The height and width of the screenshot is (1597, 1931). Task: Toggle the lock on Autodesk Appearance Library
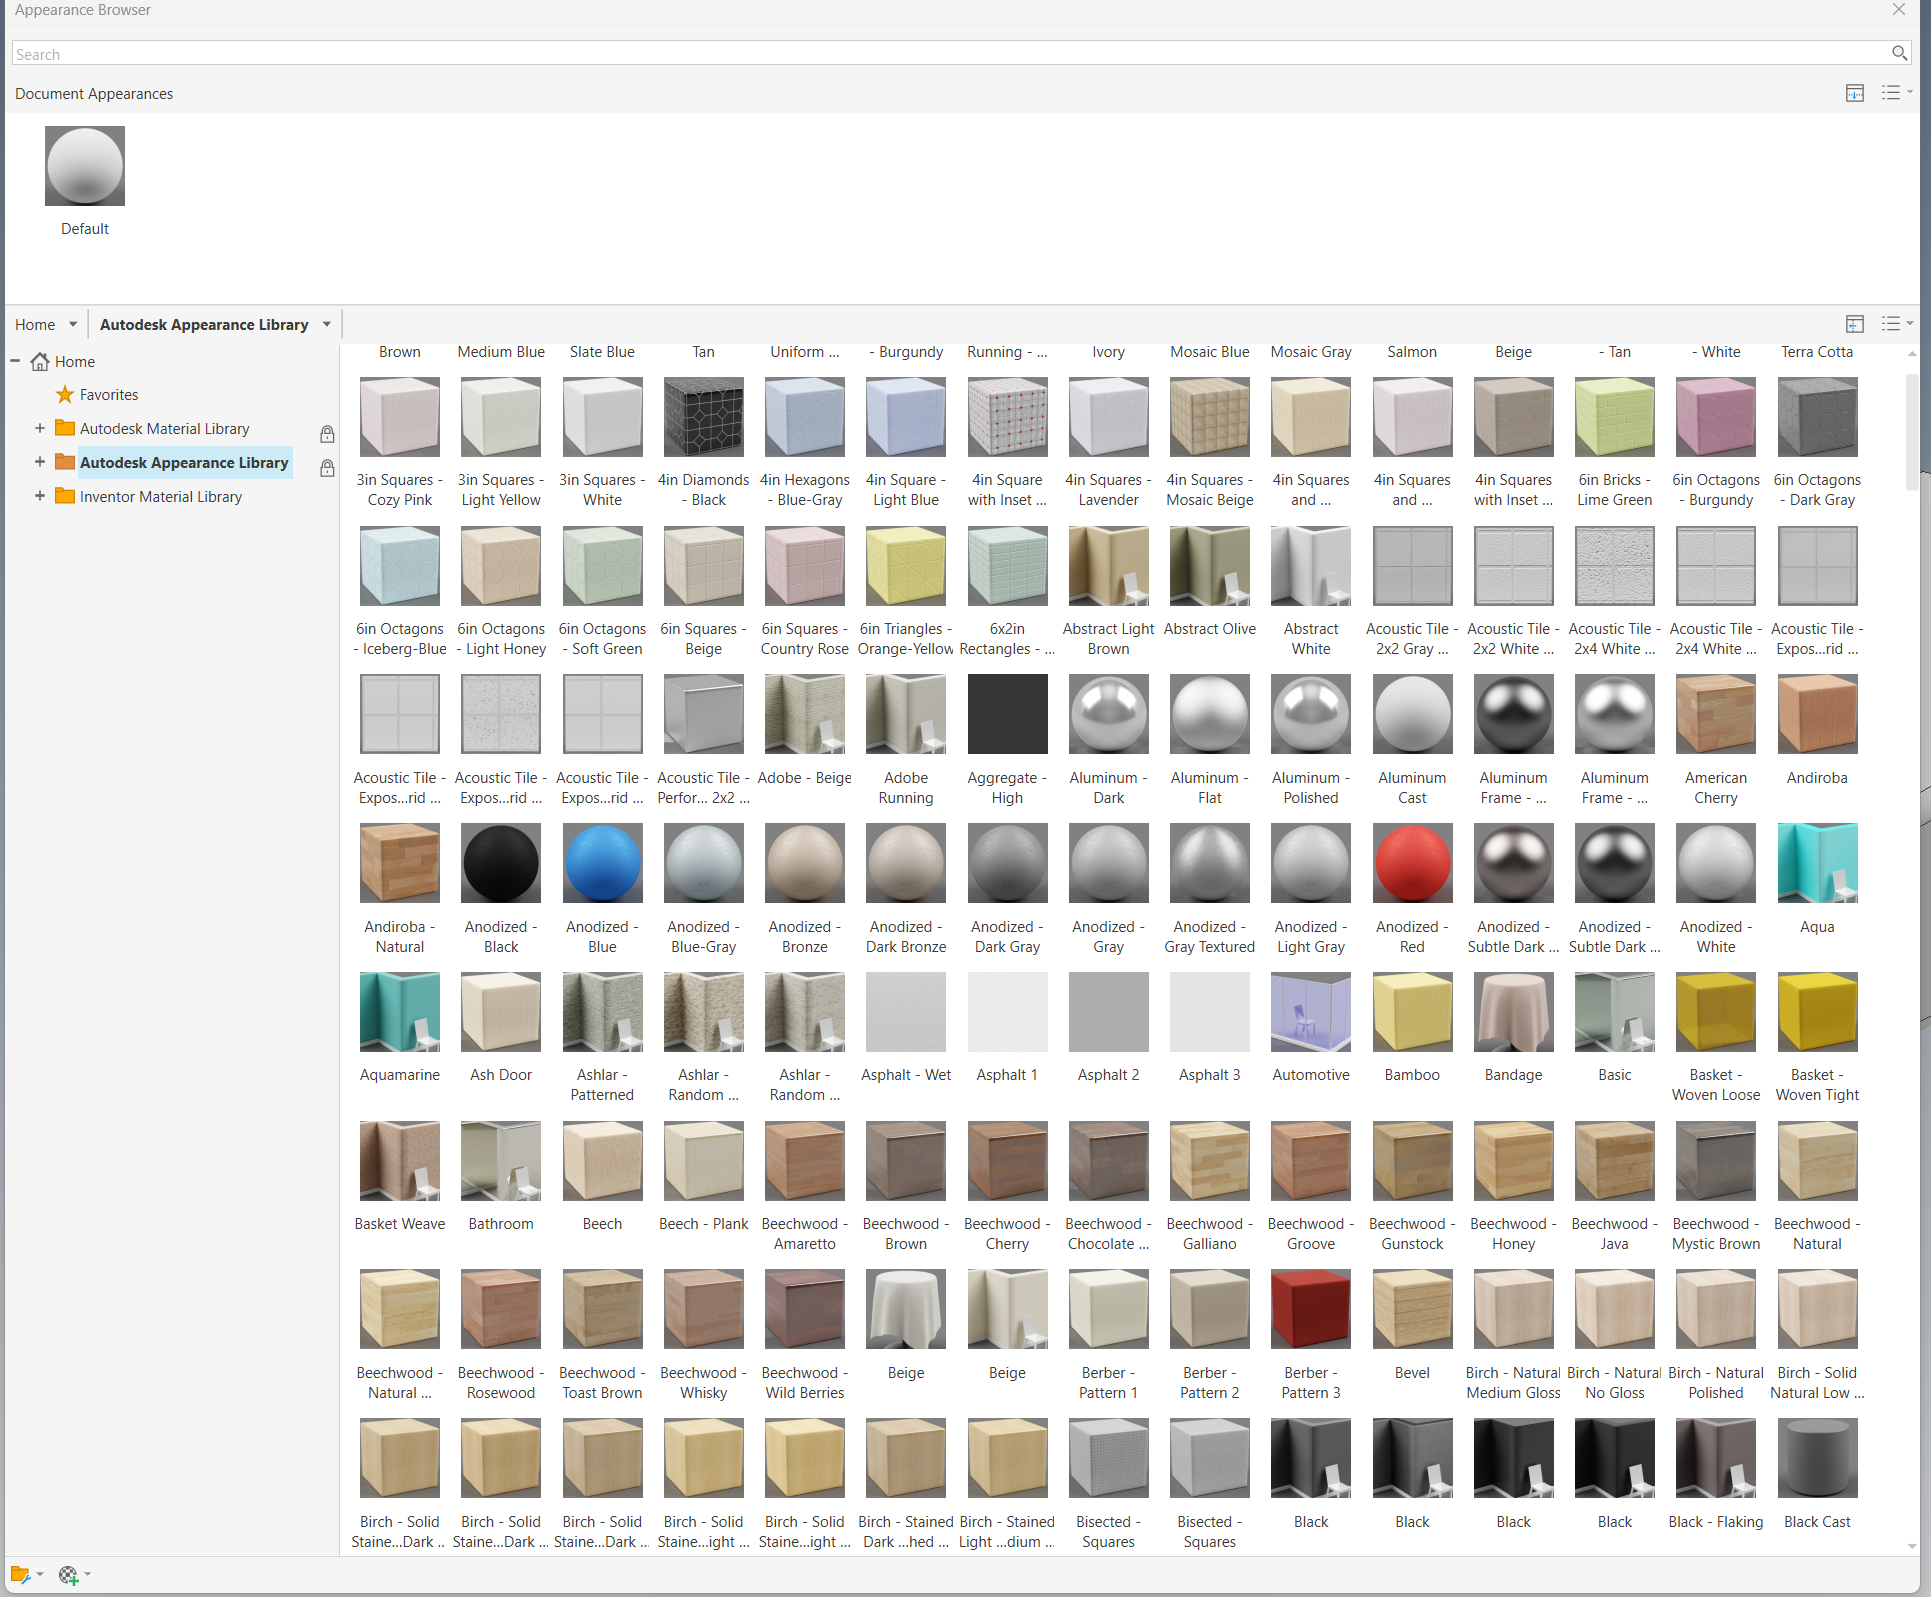point(327,468)
